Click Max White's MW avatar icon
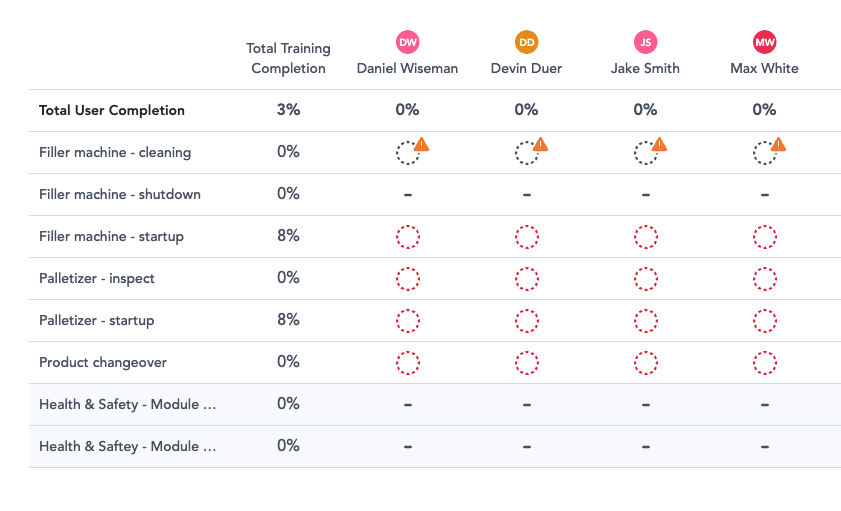Screen dimensions: 841x511 (x=765, y=42)
